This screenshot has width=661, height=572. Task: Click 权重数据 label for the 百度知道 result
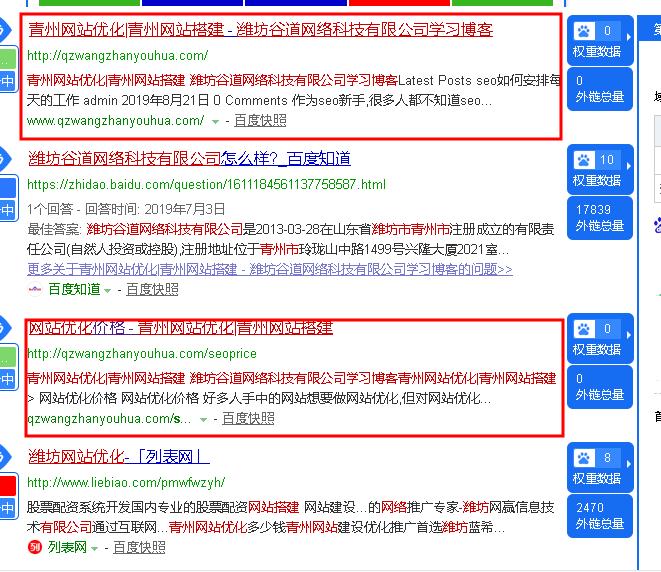click(x=597, y=181)
